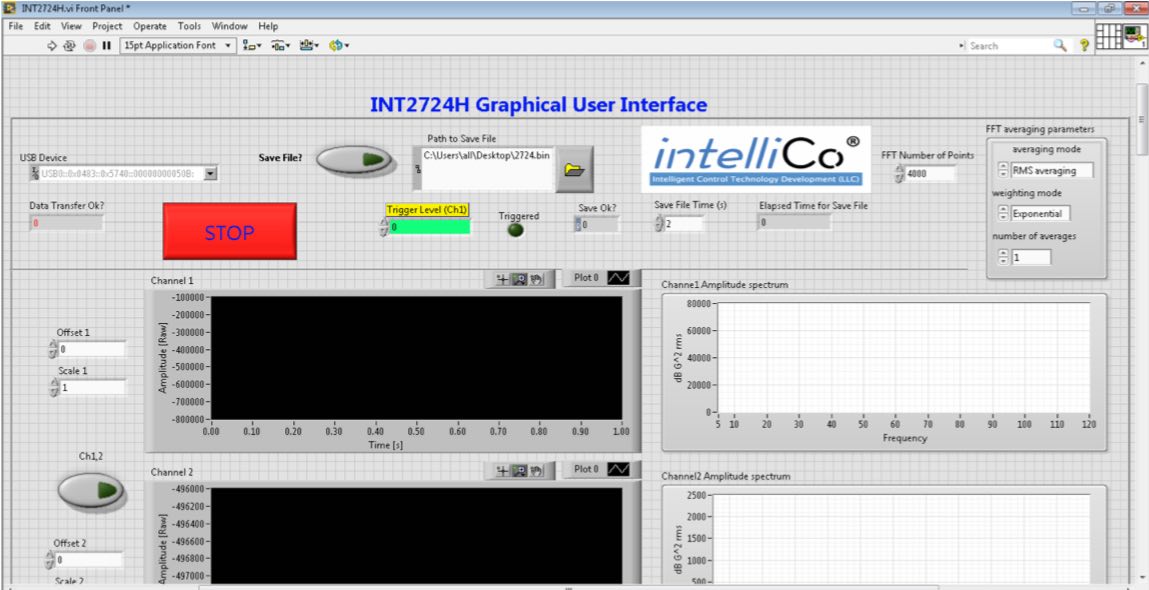The height and width of the screenshot is (590, 1149).
Task: Click the Run Continuously toolbar icon
Action: click(x=70, y=46)
